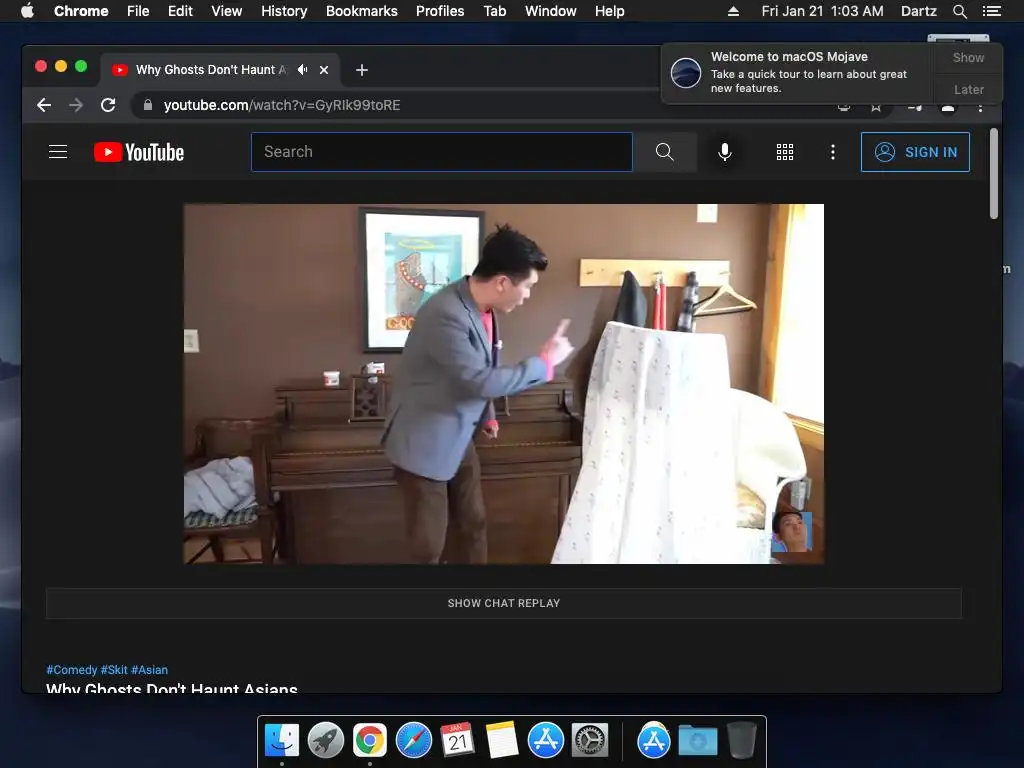Go back with the browser arrow
1024x768 pixels.
[x=44, y=105]
